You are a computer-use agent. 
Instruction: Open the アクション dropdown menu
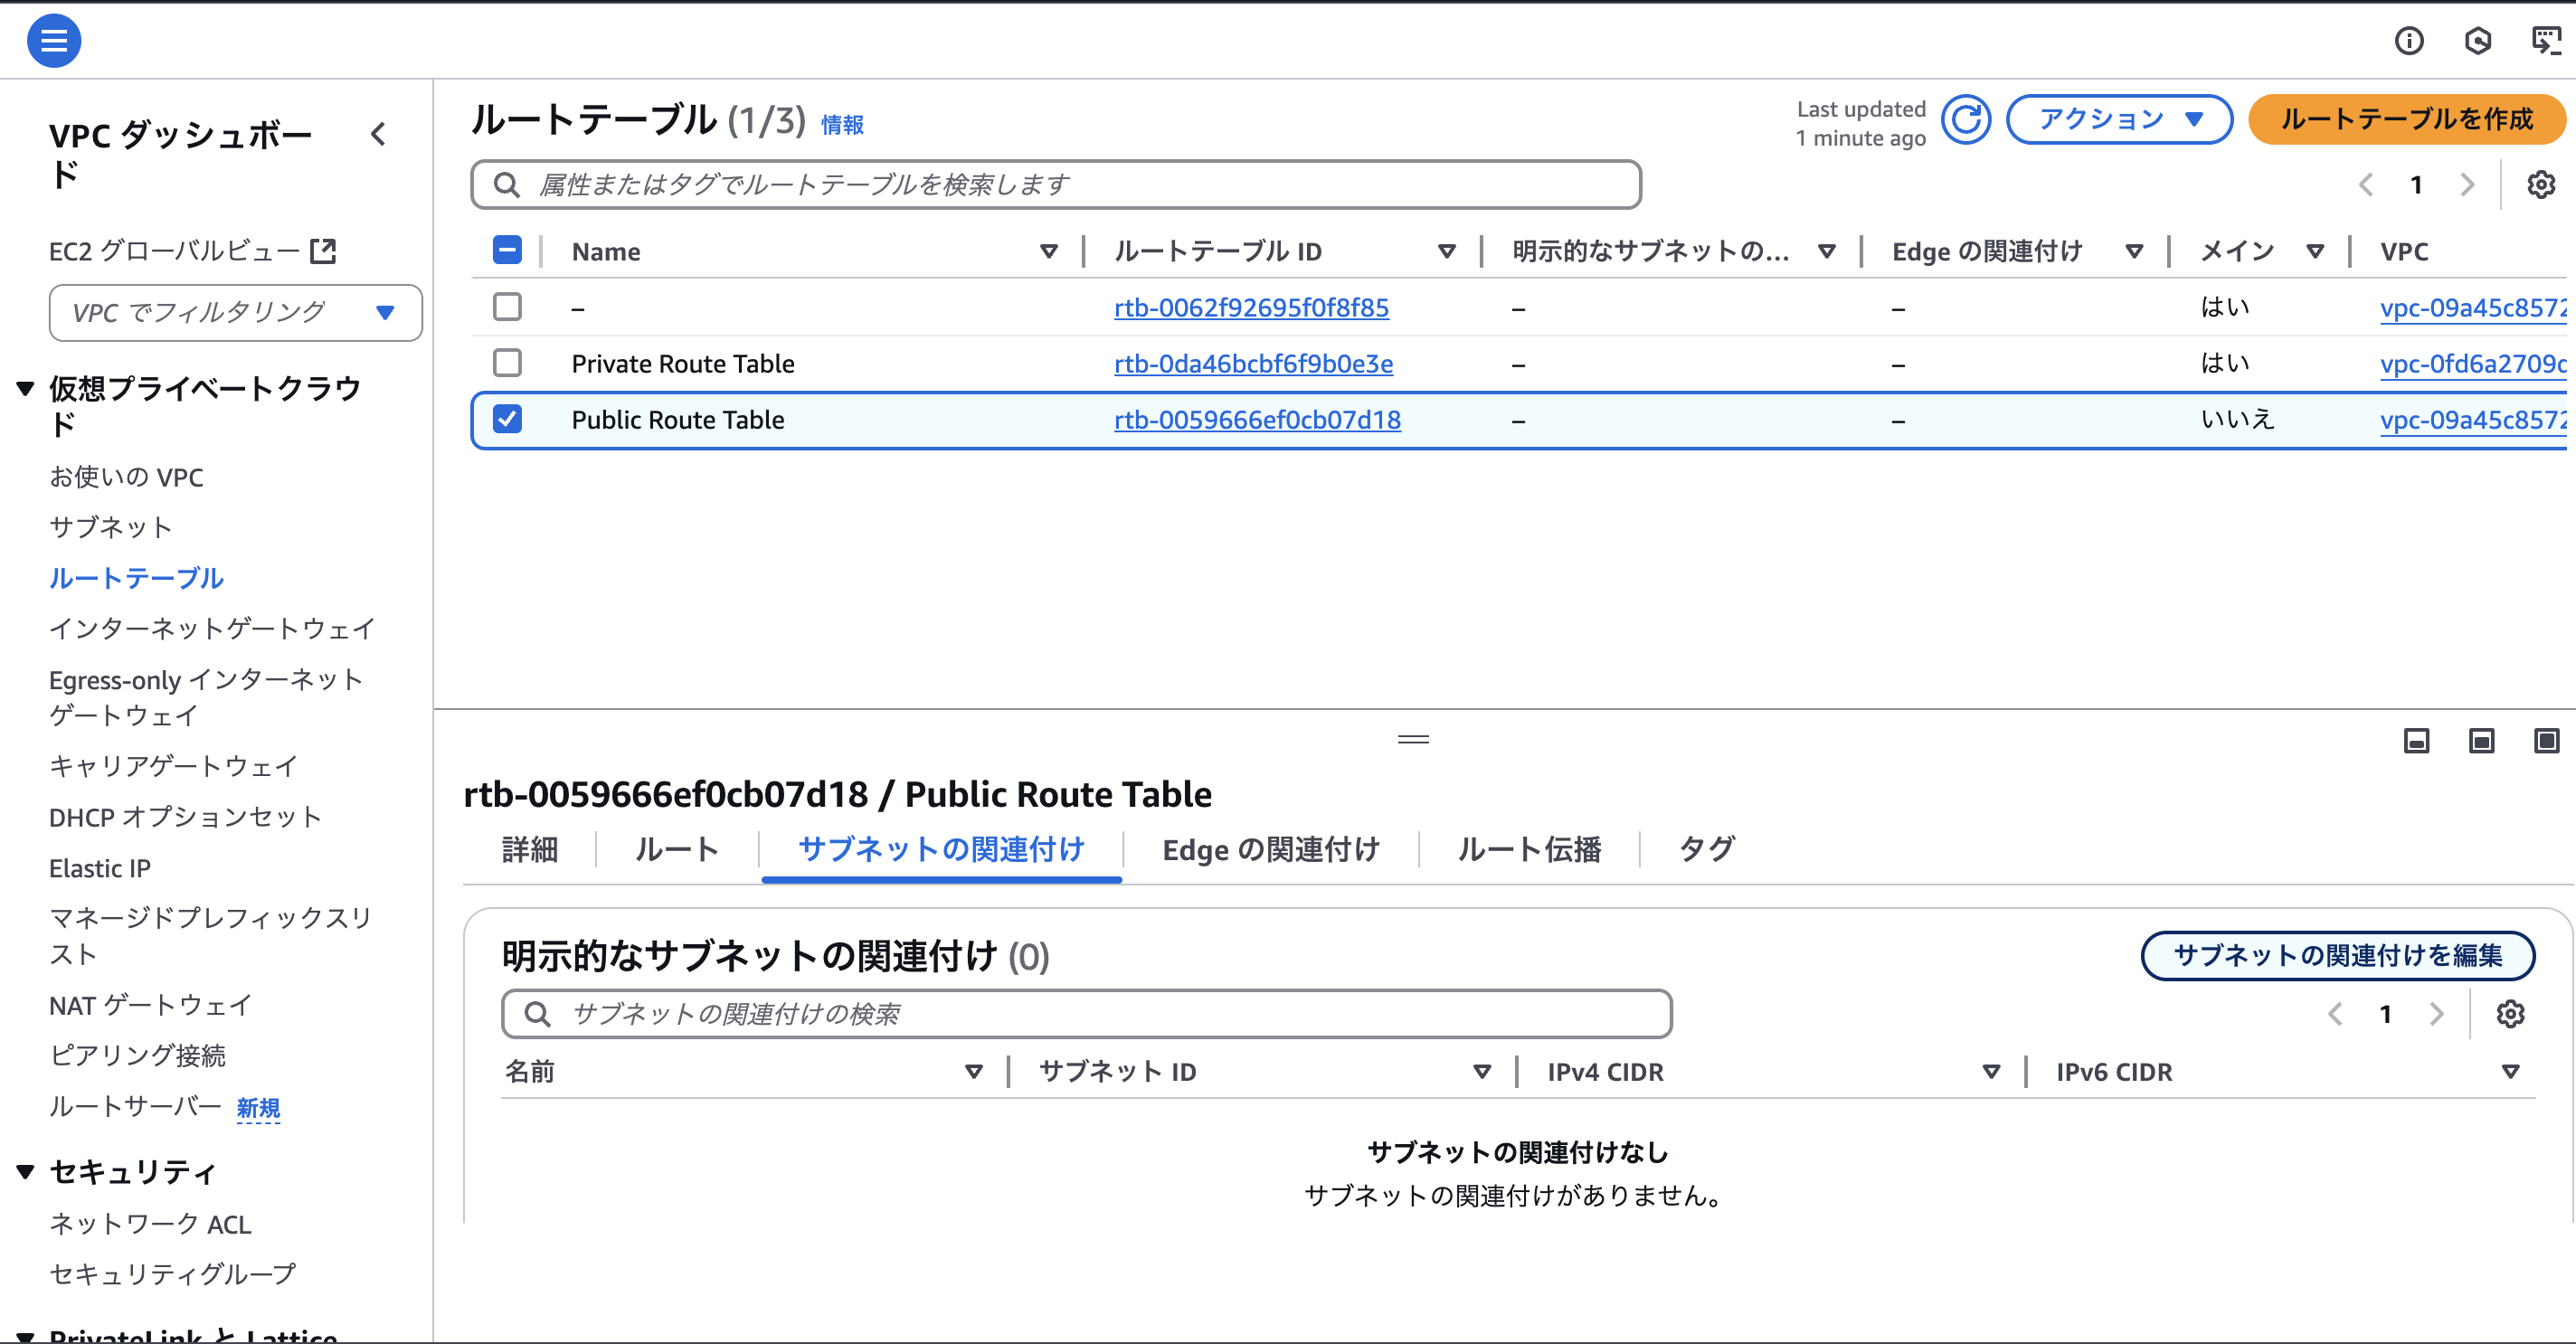2119,120
